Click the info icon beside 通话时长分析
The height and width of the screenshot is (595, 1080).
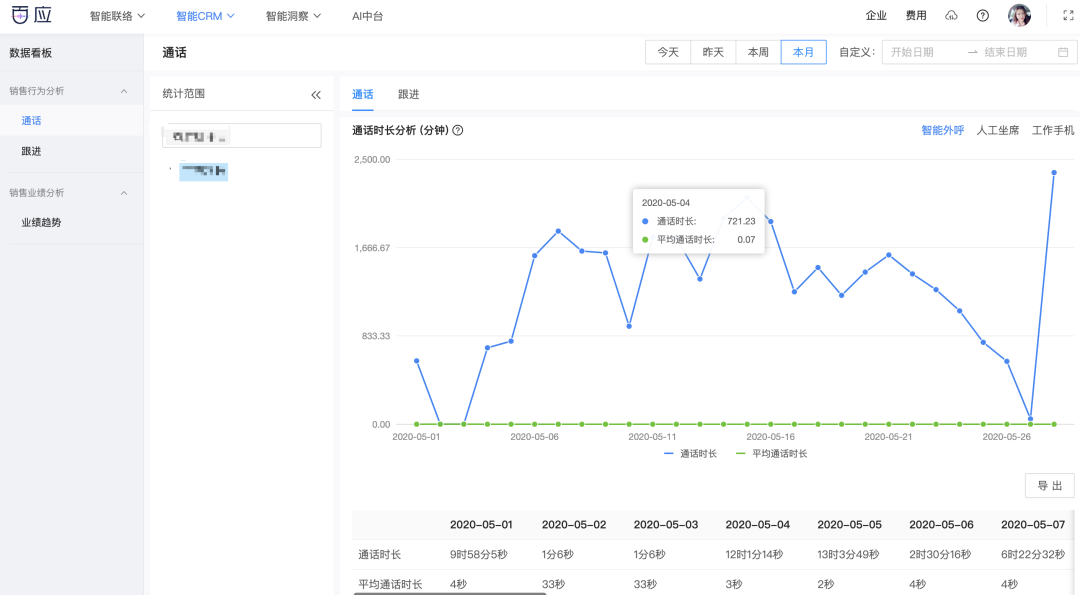point(458,130)
